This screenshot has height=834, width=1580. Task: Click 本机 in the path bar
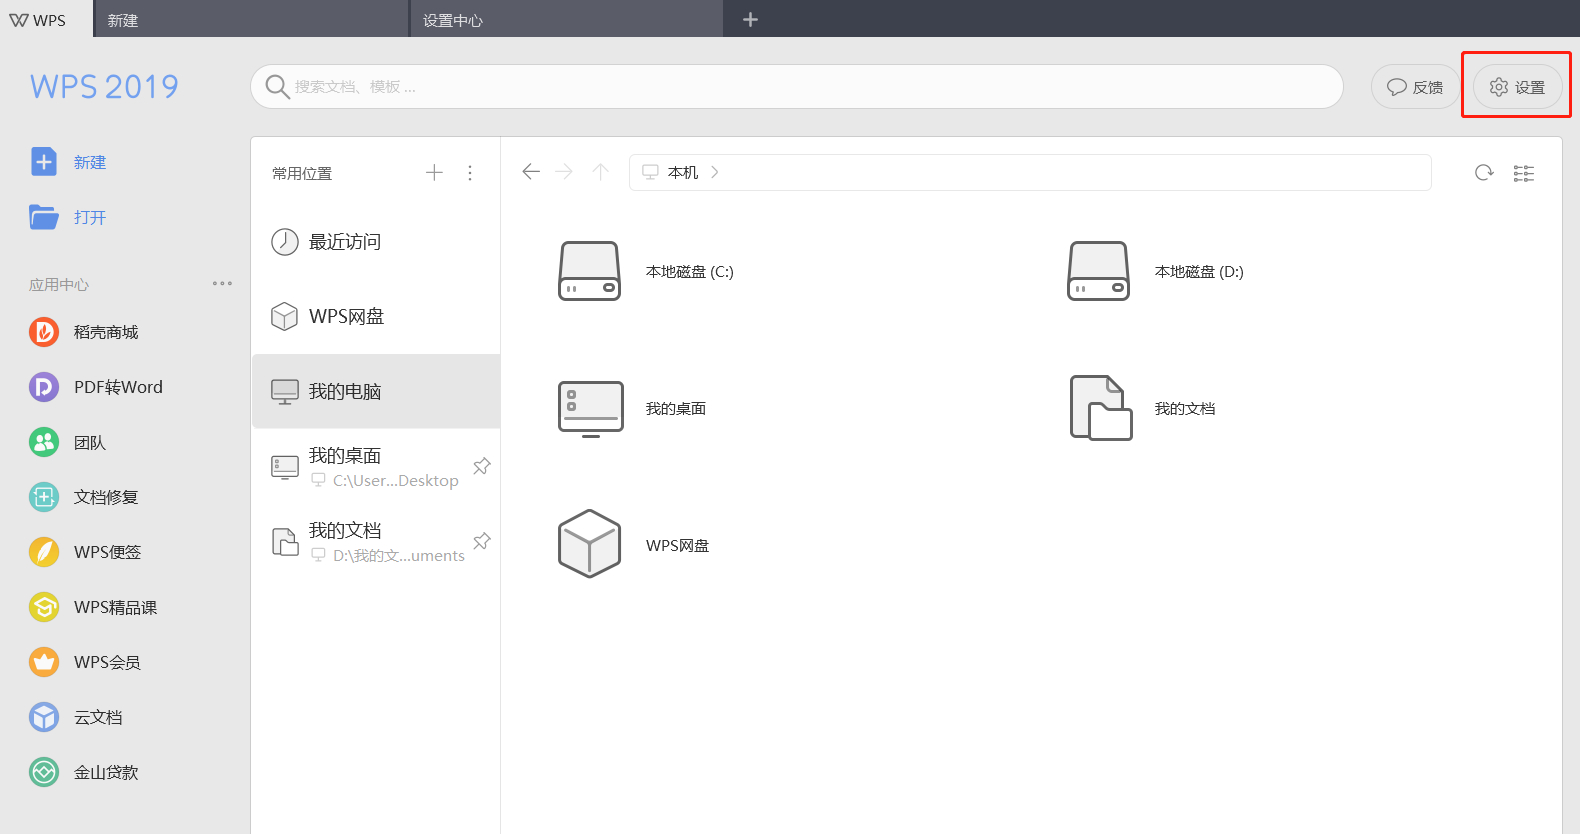683,172
